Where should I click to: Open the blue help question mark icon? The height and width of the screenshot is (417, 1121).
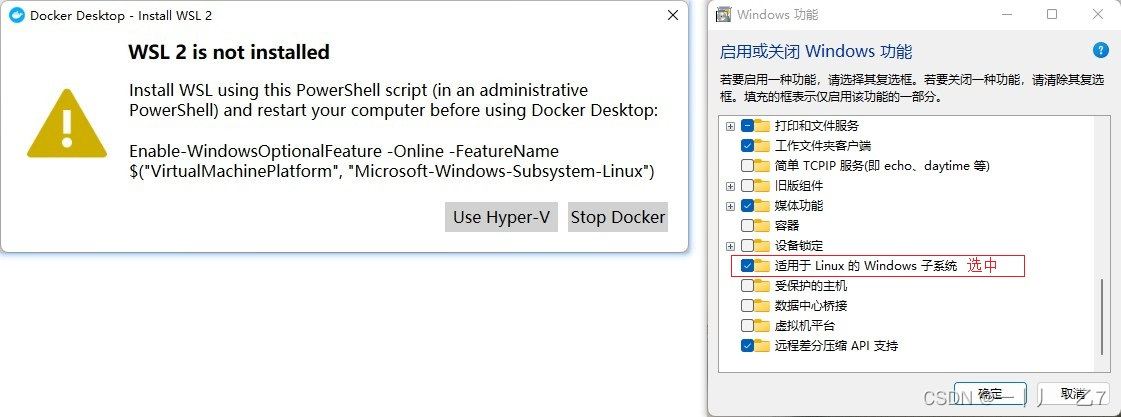click(x=1100, y=51)
